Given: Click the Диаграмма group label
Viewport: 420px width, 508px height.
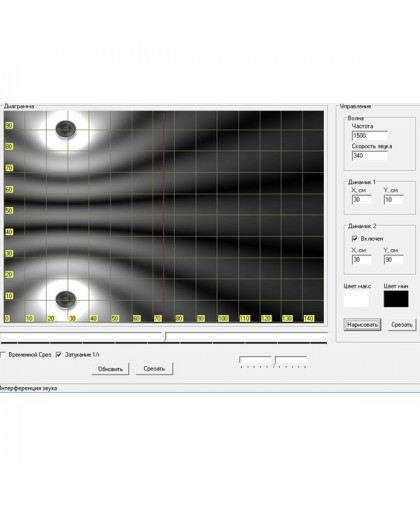Looking at the screenshot, I should click(x=19, y=106).
